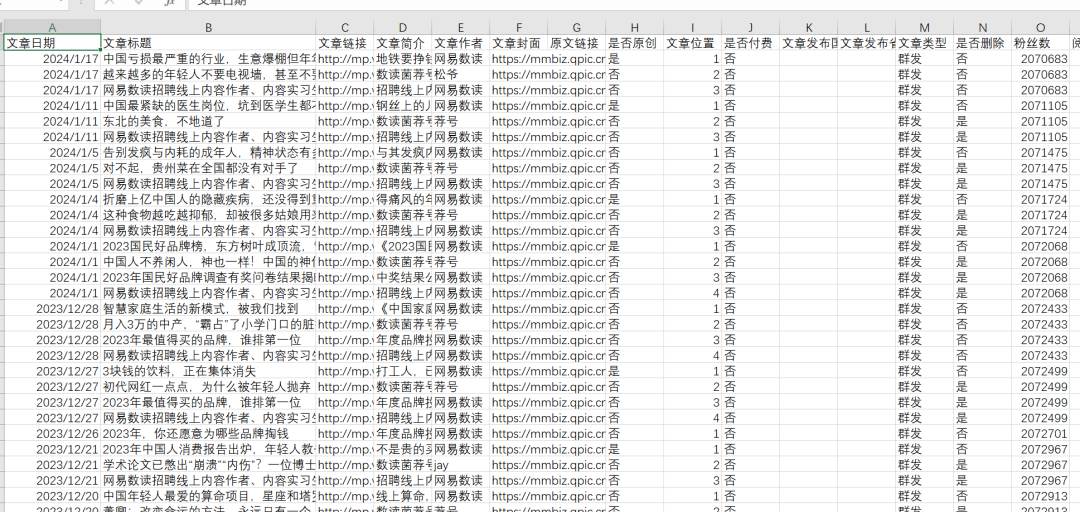Select column E header
The width and height of the screenshot is (1080, 512).
[461, 28]
